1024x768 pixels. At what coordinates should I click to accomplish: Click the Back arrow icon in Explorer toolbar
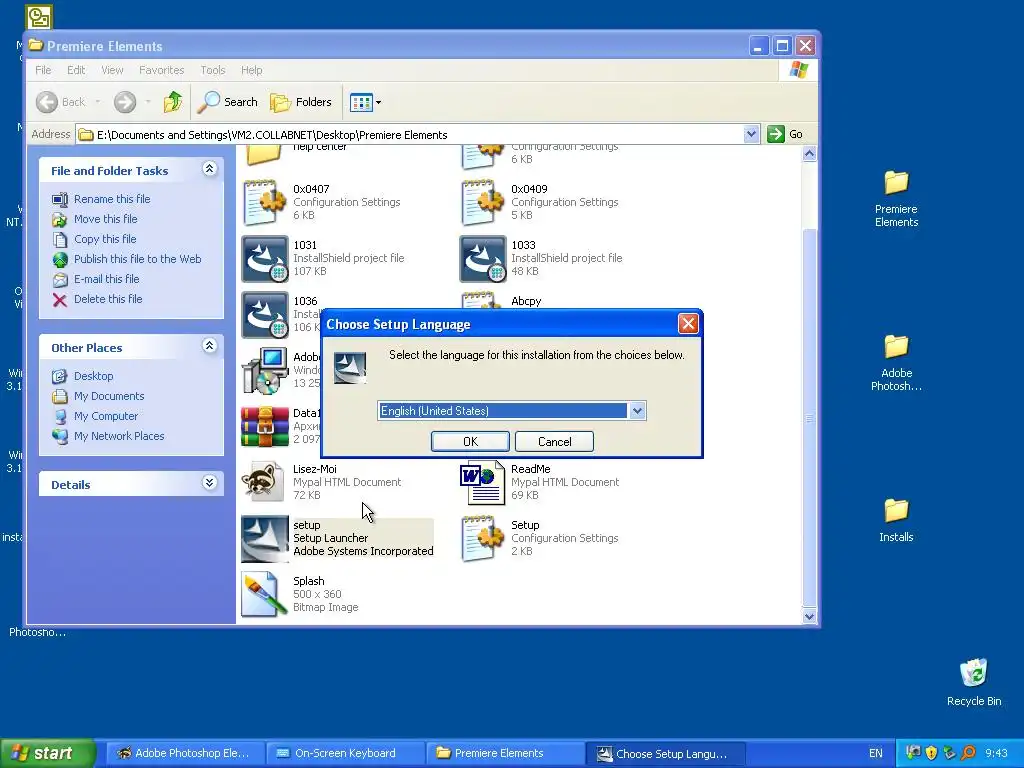point(47,102)
